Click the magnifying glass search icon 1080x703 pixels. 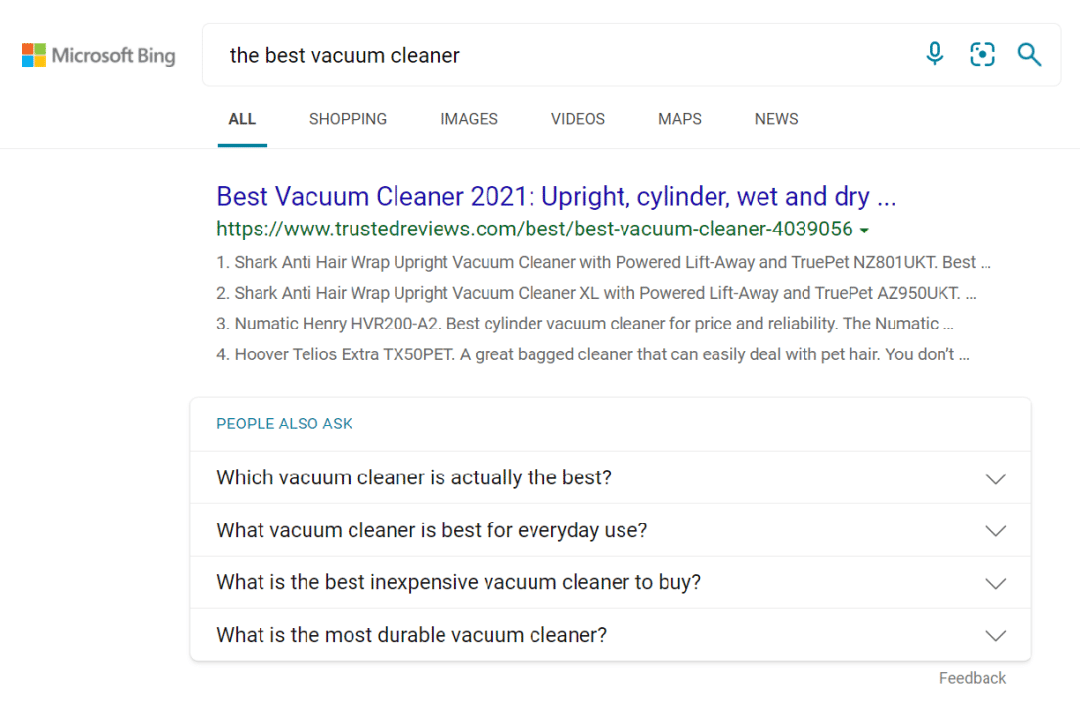pos(1029,54)
